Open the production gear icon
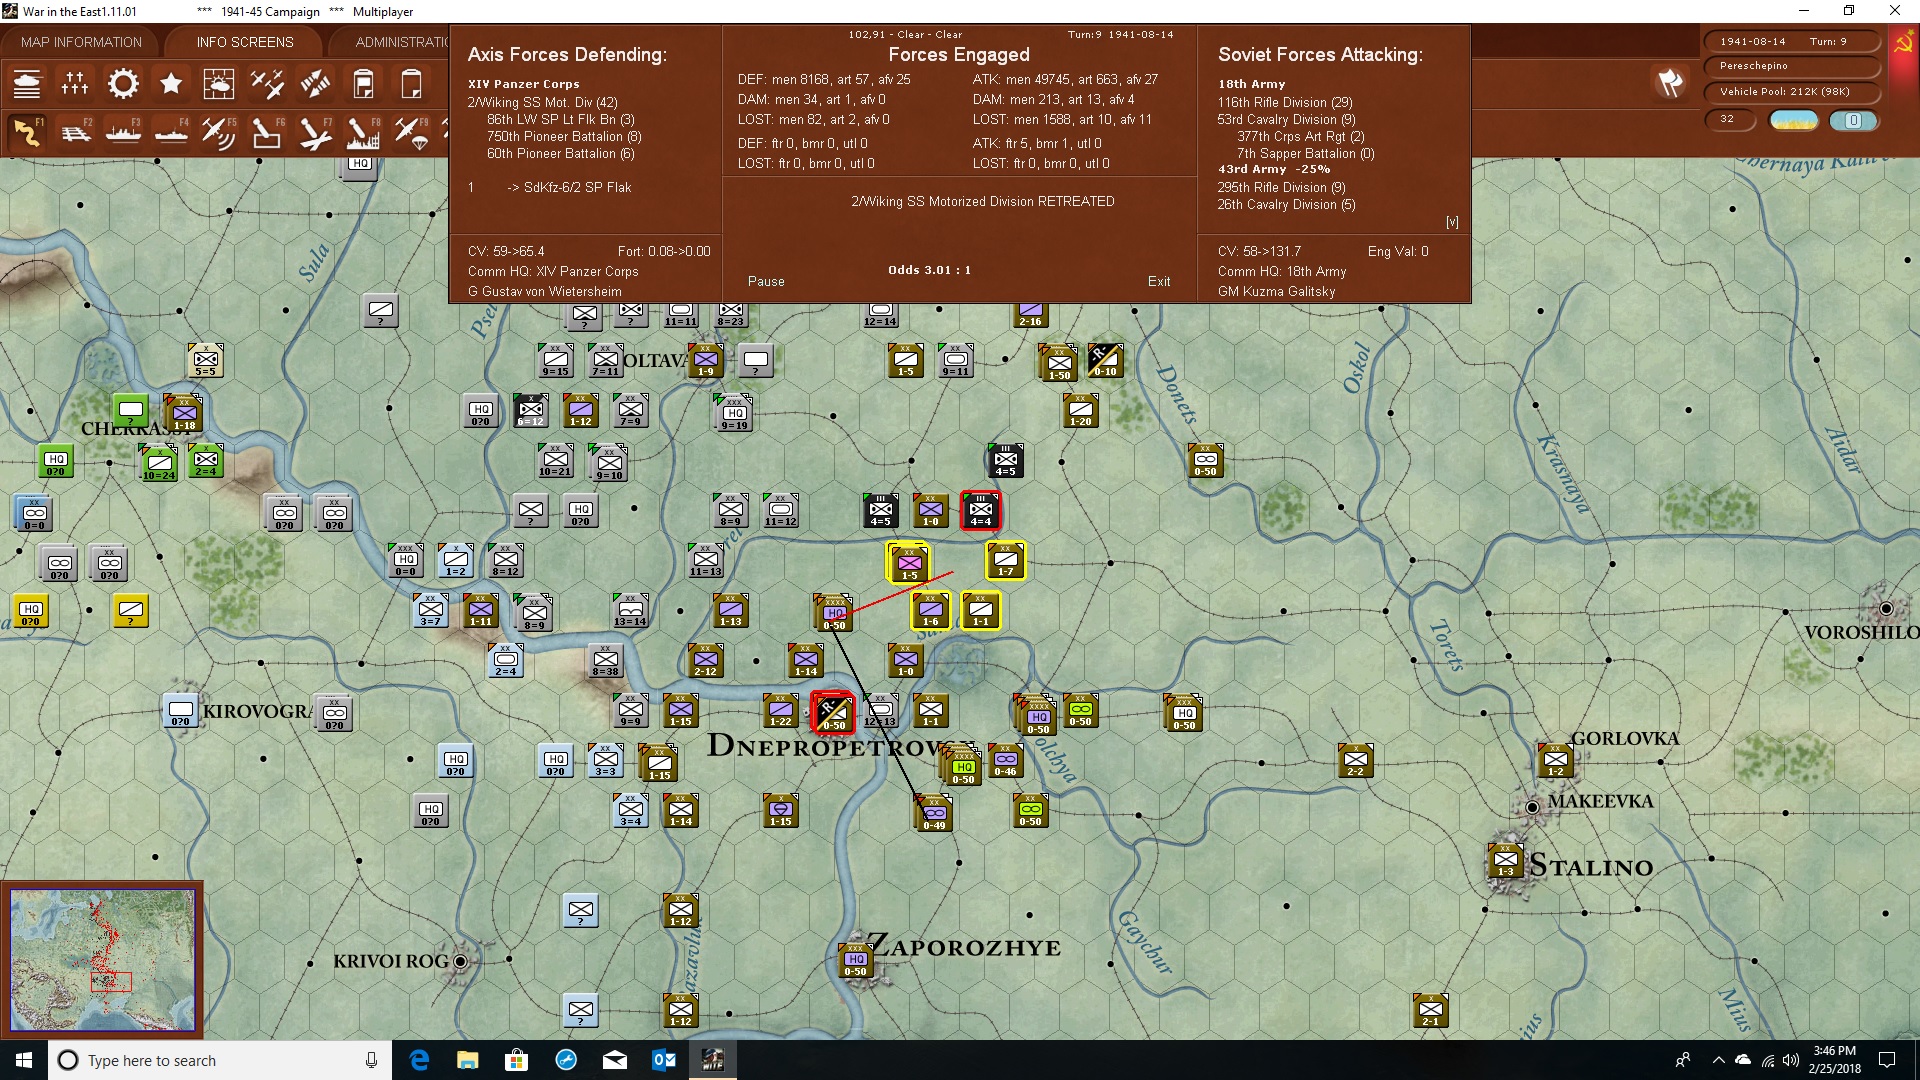 pyautogui.click(x=123, y=84)
